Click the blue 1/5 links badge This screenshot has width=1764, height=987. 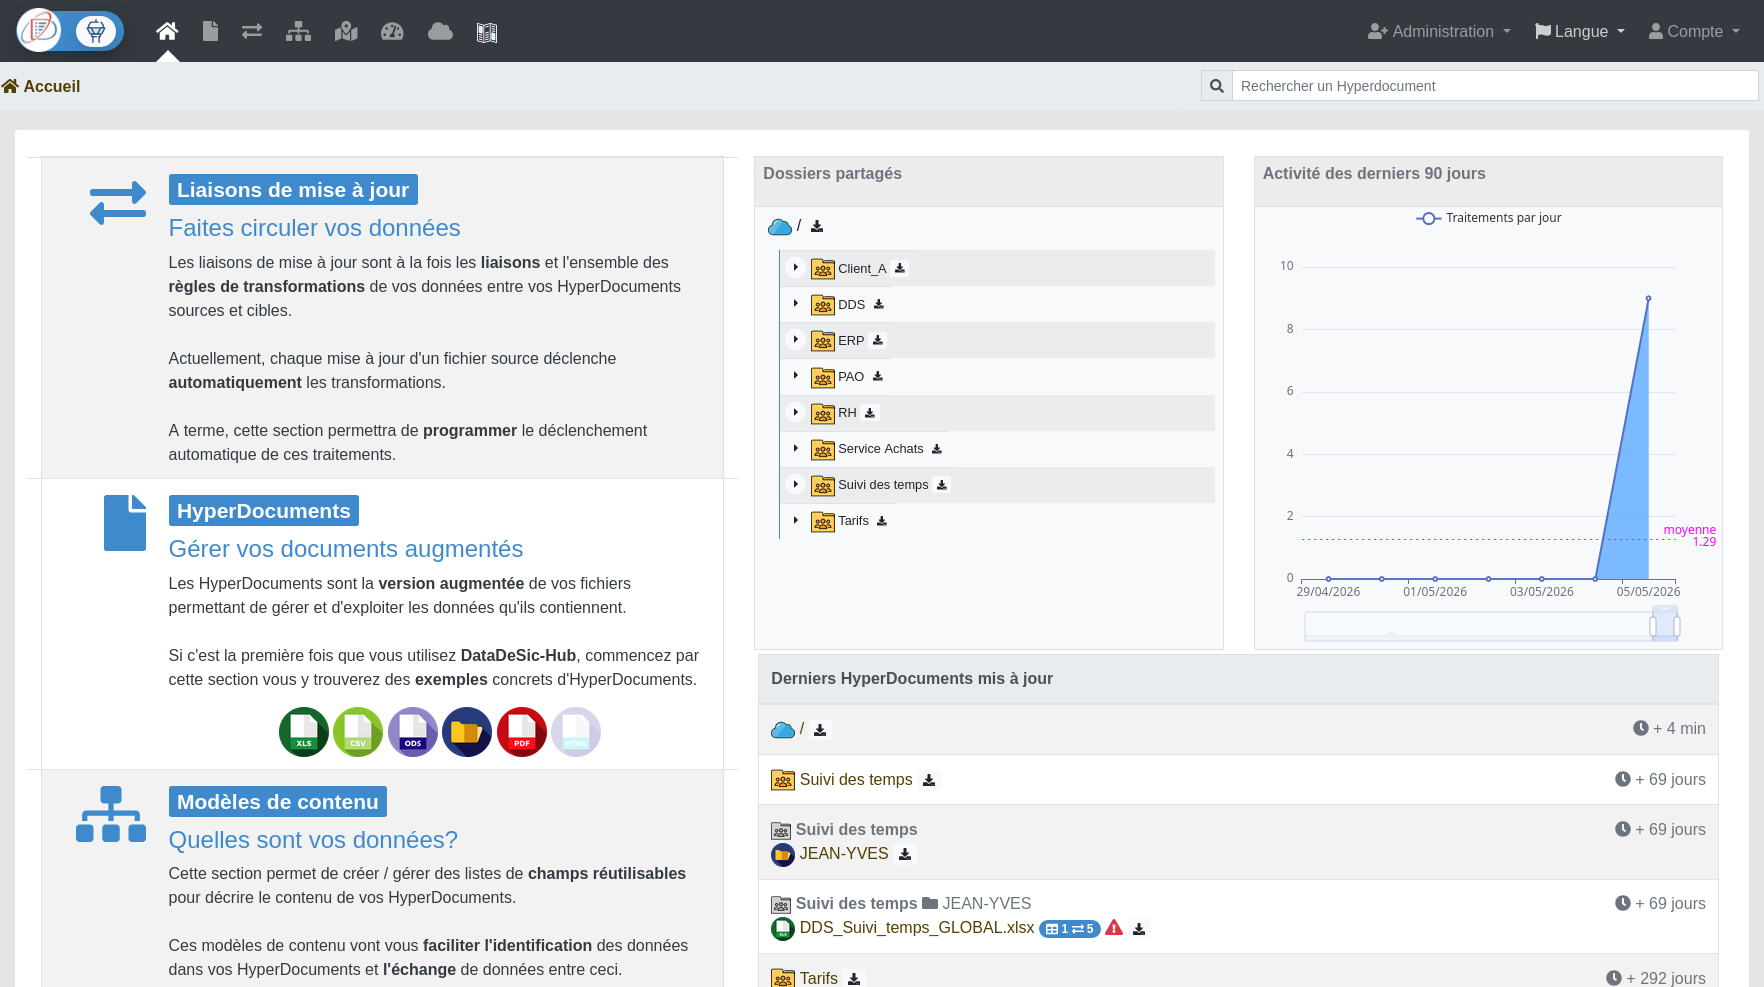(1070, 929)
